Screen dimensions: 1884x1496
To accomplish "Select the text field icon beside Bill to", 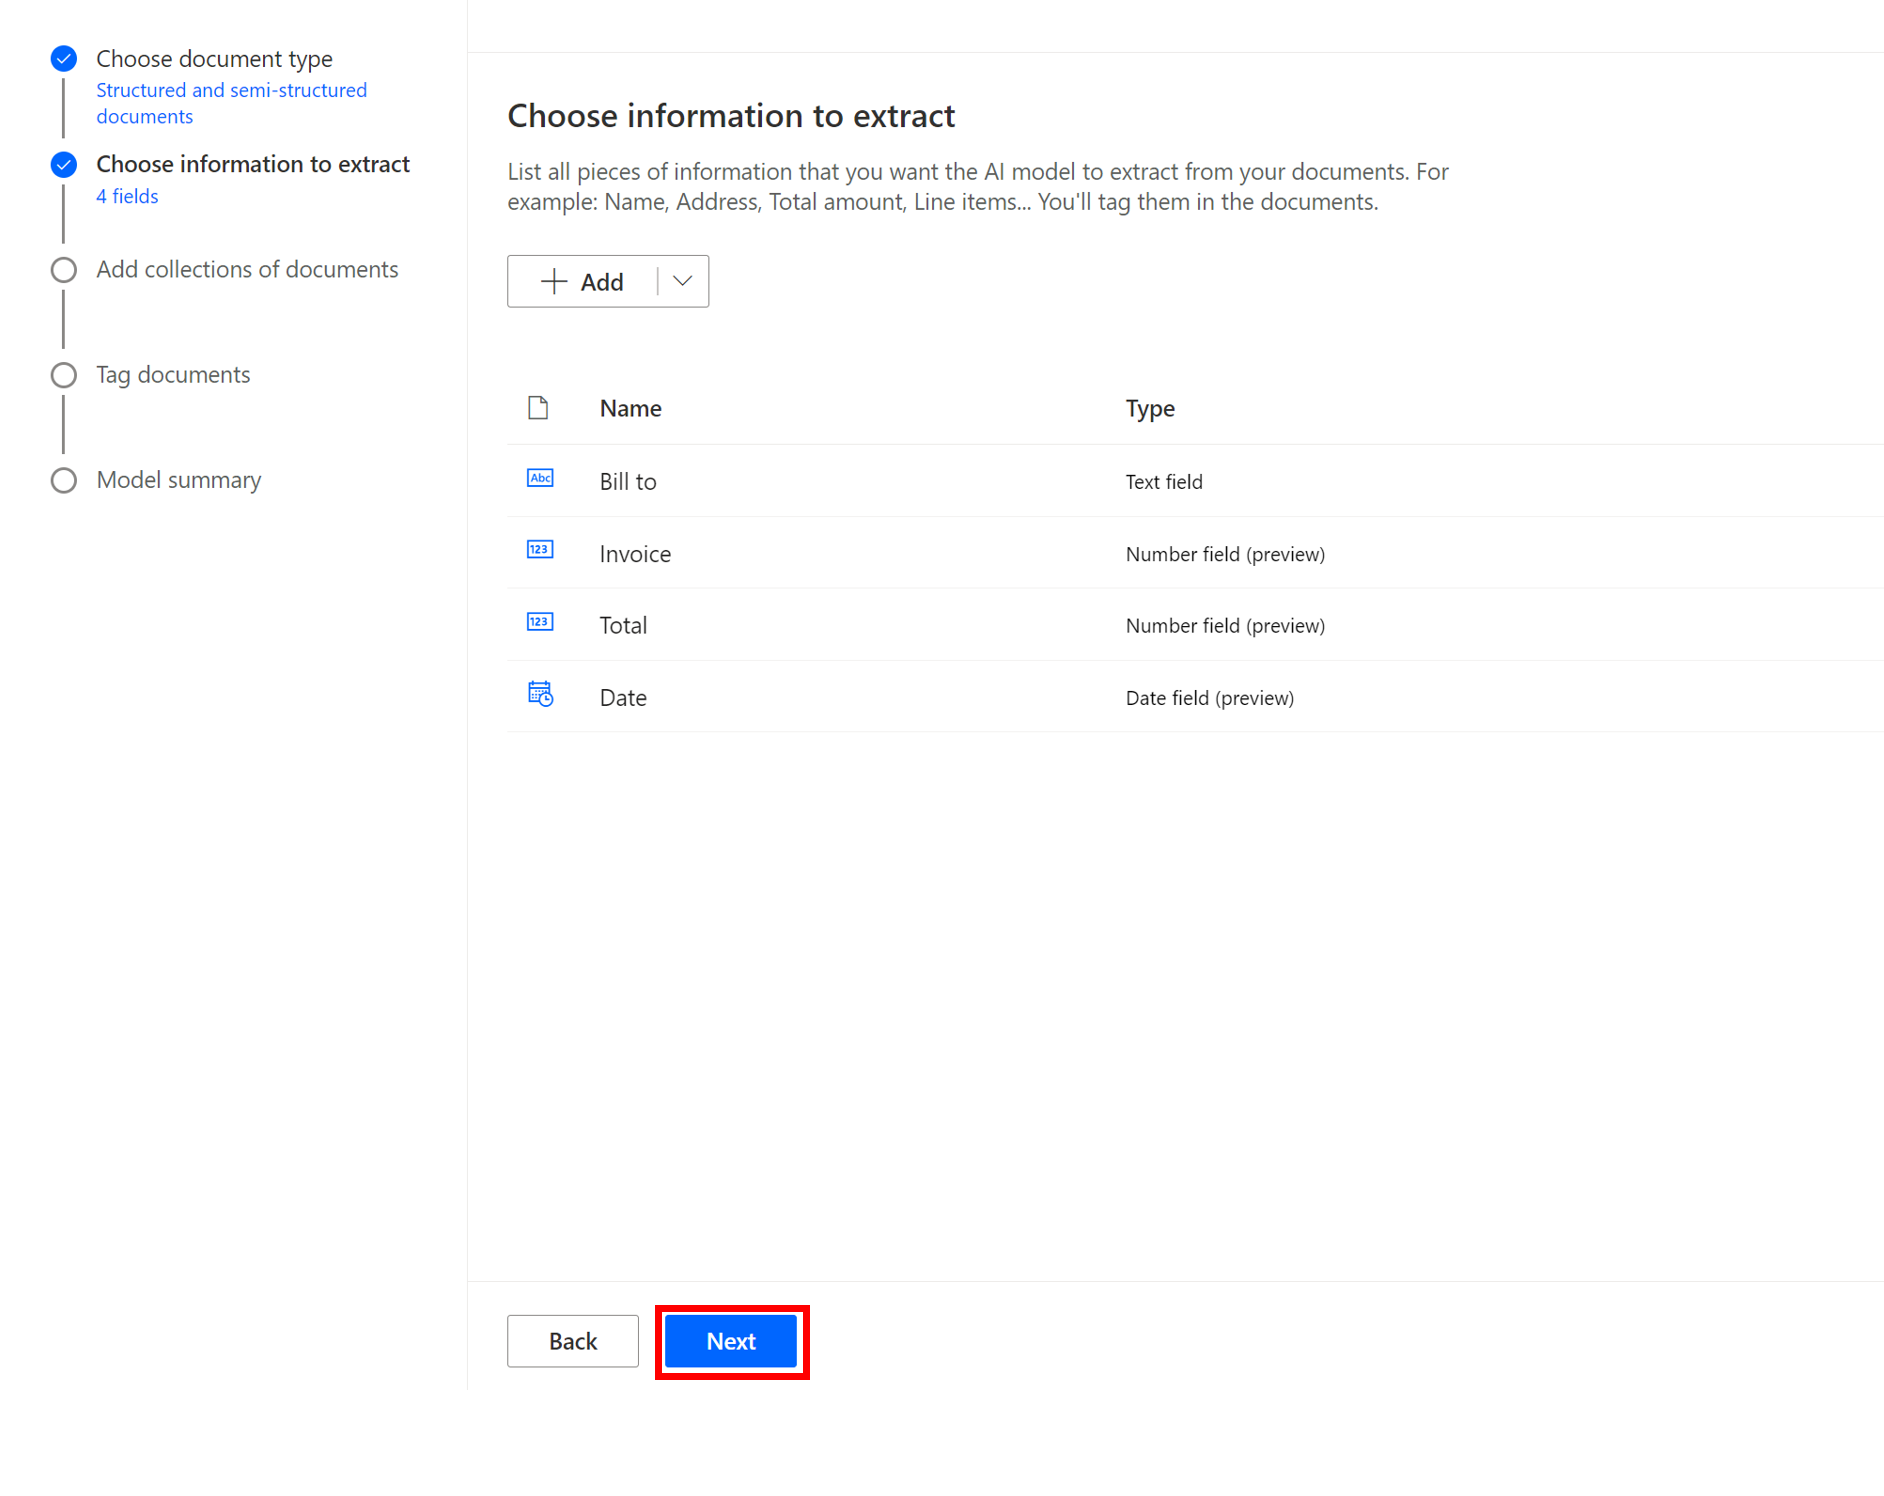I will point(540,478).
